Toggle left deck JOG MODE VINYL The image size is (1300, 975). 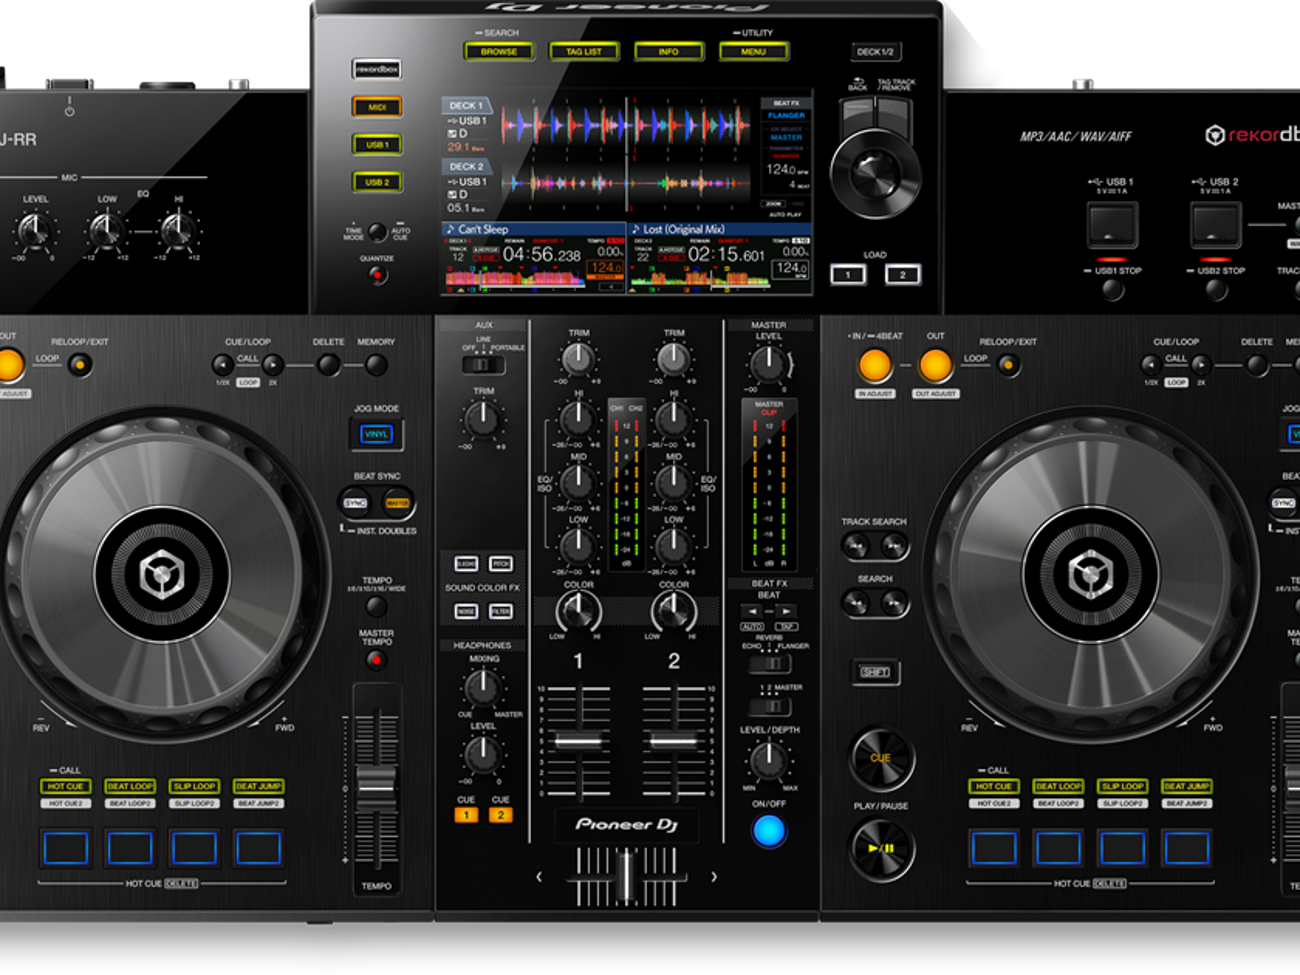click(376, 434)
